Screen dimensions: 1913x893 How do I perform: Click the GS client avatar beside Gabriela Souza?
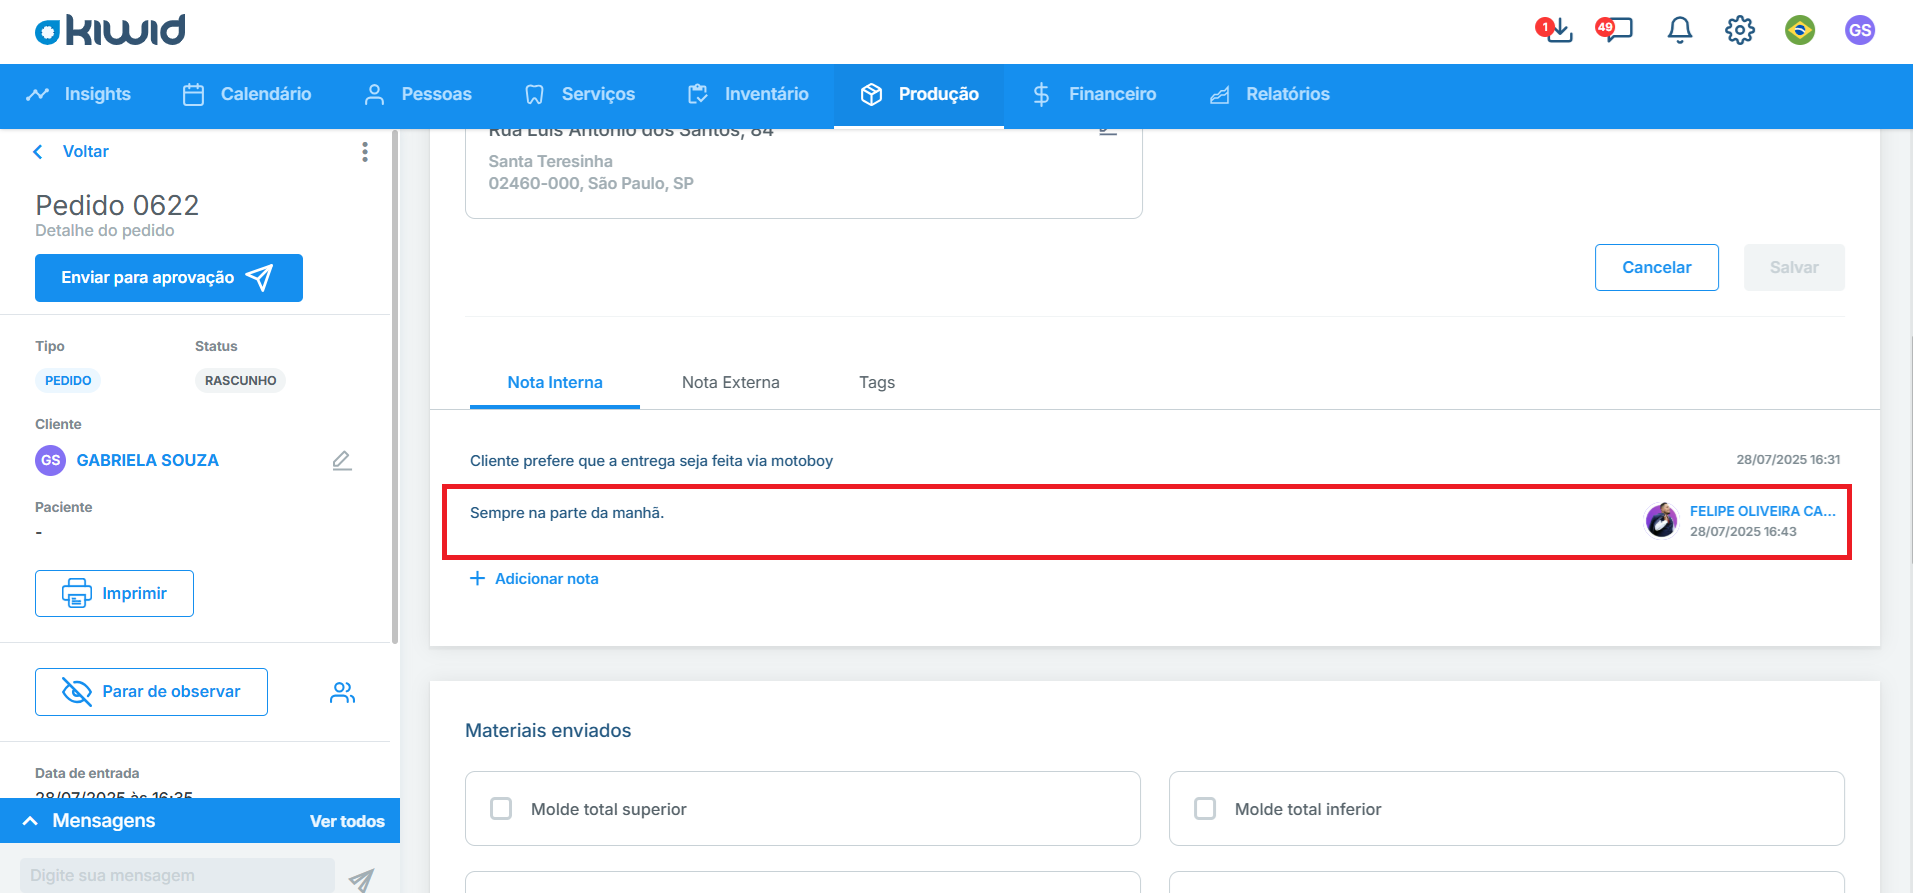51,460
